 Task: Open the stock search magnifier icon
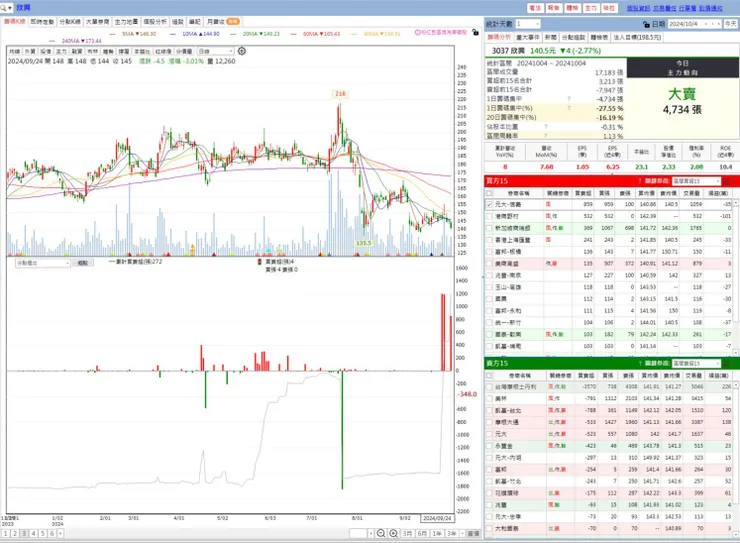pyautogui.click(x=4, y=8)
